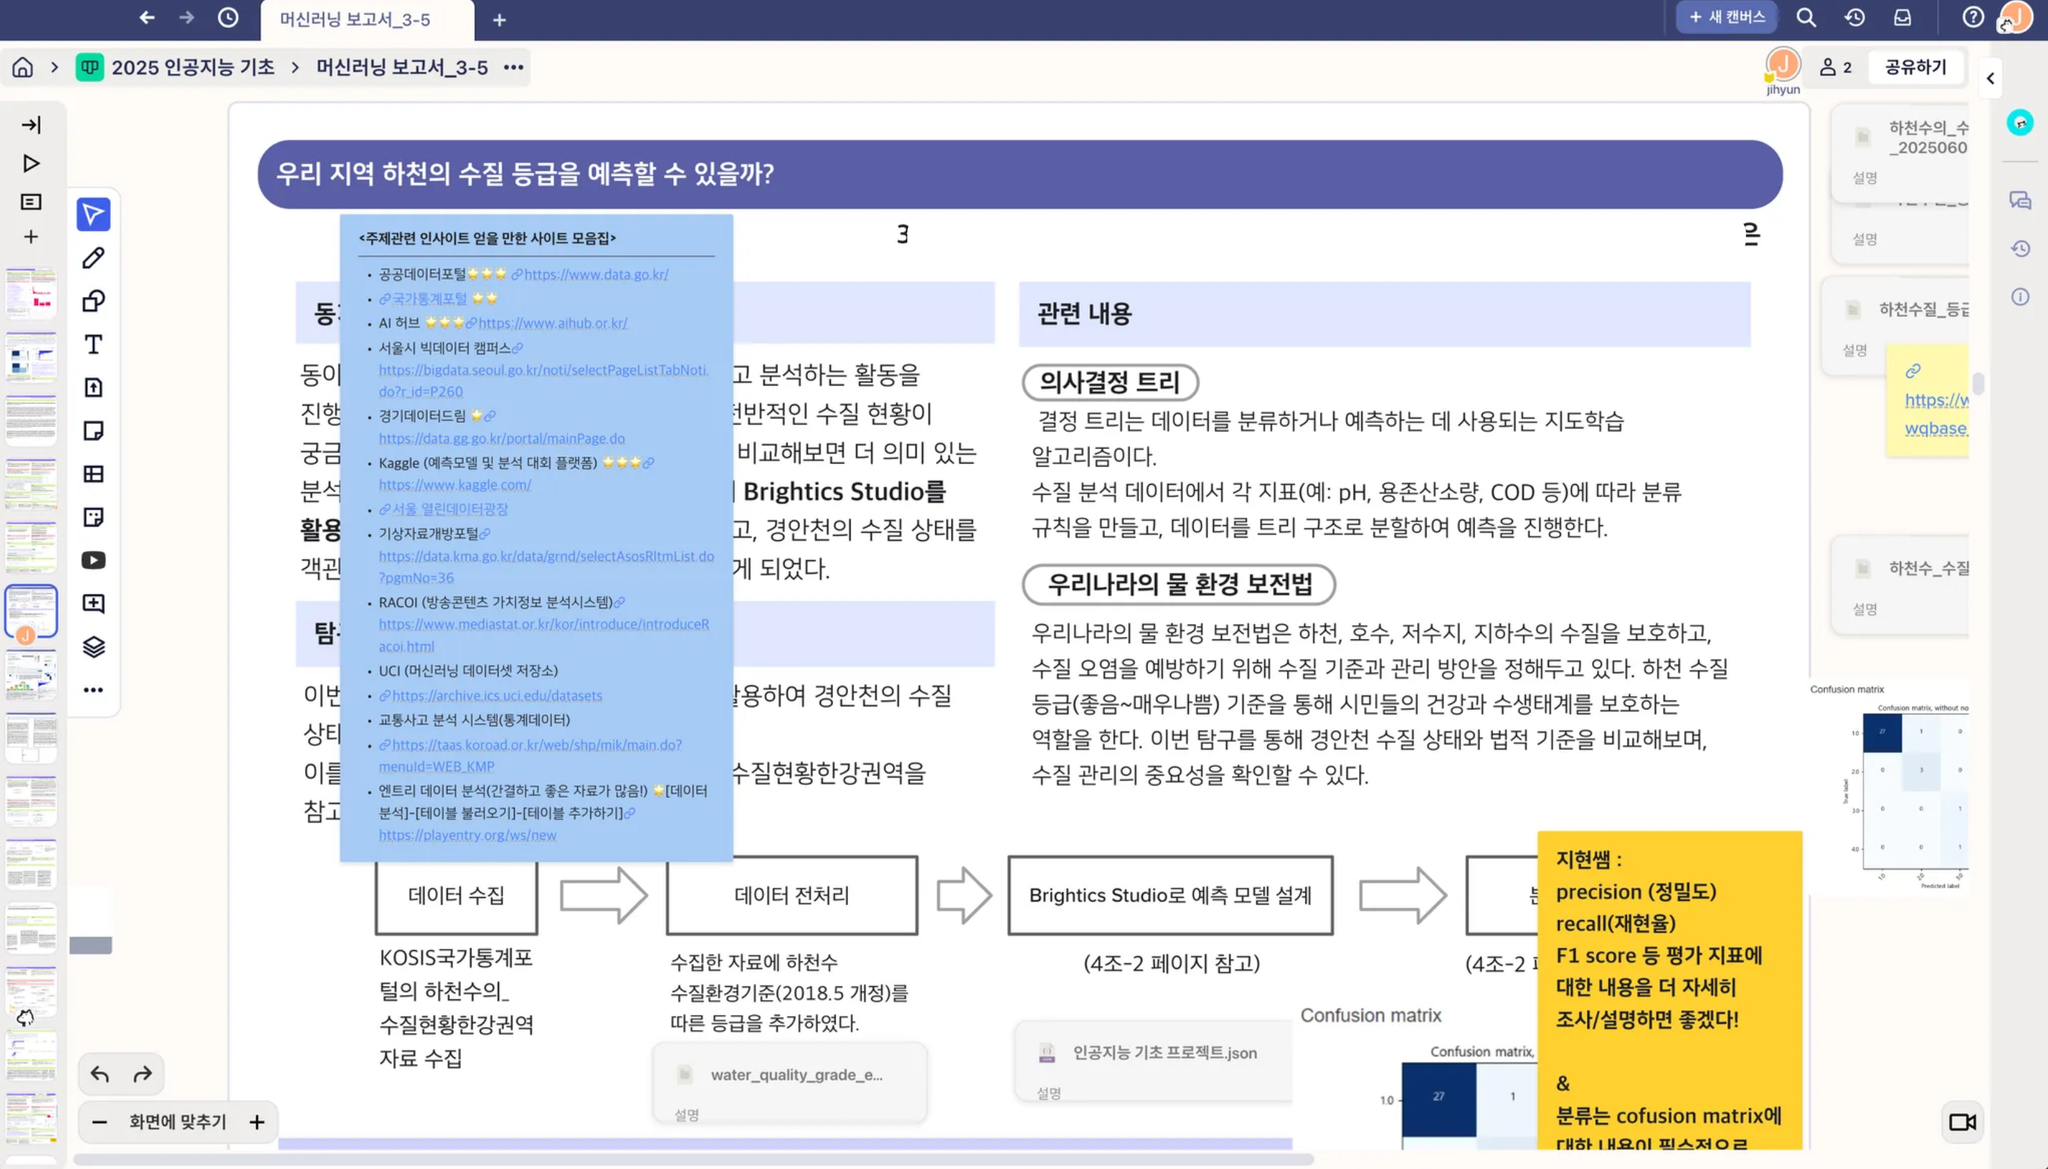Click the teal AI assistant icon
Viewport: 2048px width, 1169px height.
pyautogui.click(x=2020, y=122)
